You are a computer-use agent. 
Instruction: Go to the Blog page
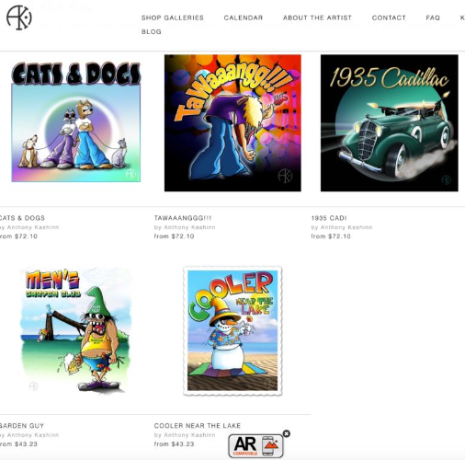[151, 32]
